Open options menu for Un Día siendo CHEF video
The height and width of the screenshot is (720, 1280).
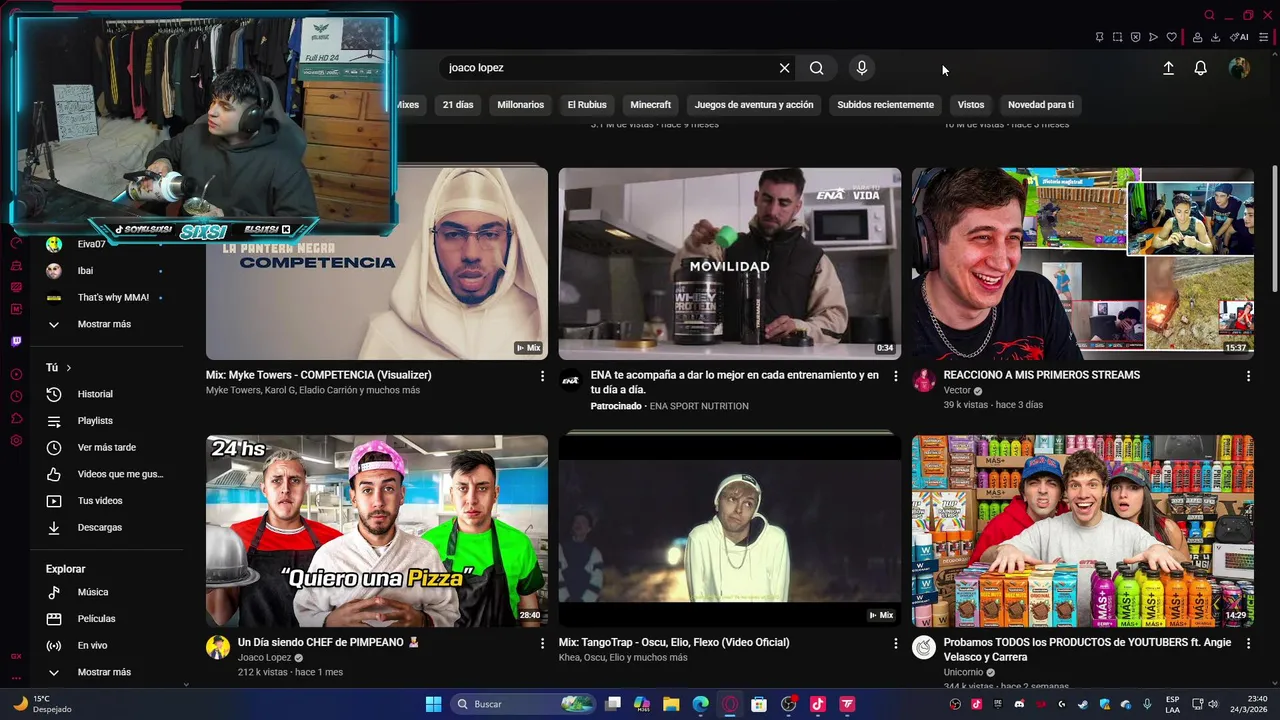point(542,643)
